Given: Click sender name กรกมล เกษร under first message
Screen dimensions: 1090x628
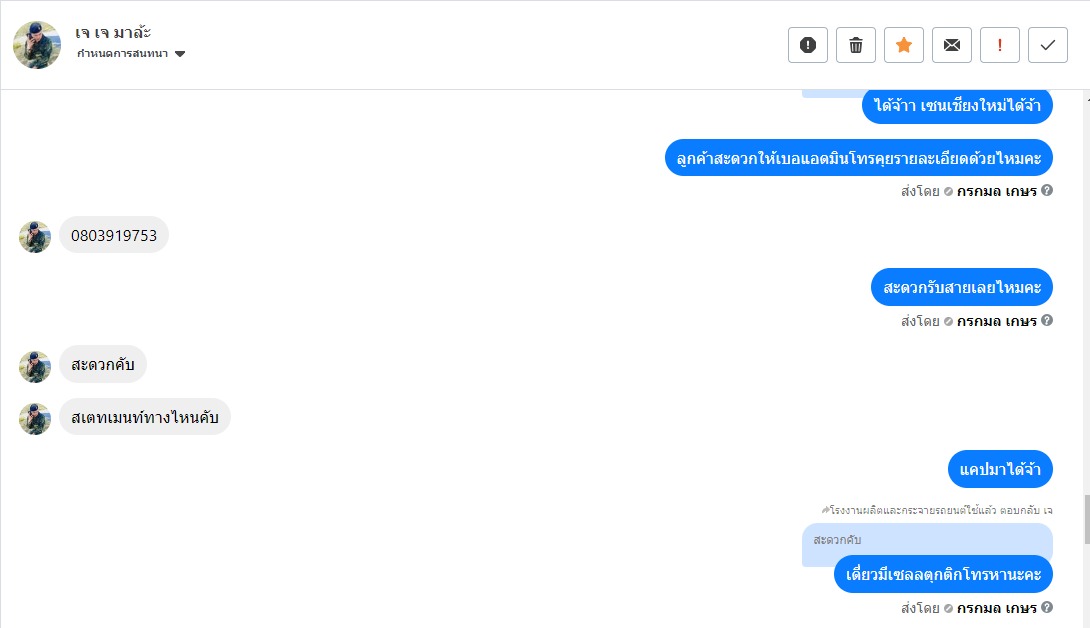Looking at the screenshot, I should [x=996, y=191].
